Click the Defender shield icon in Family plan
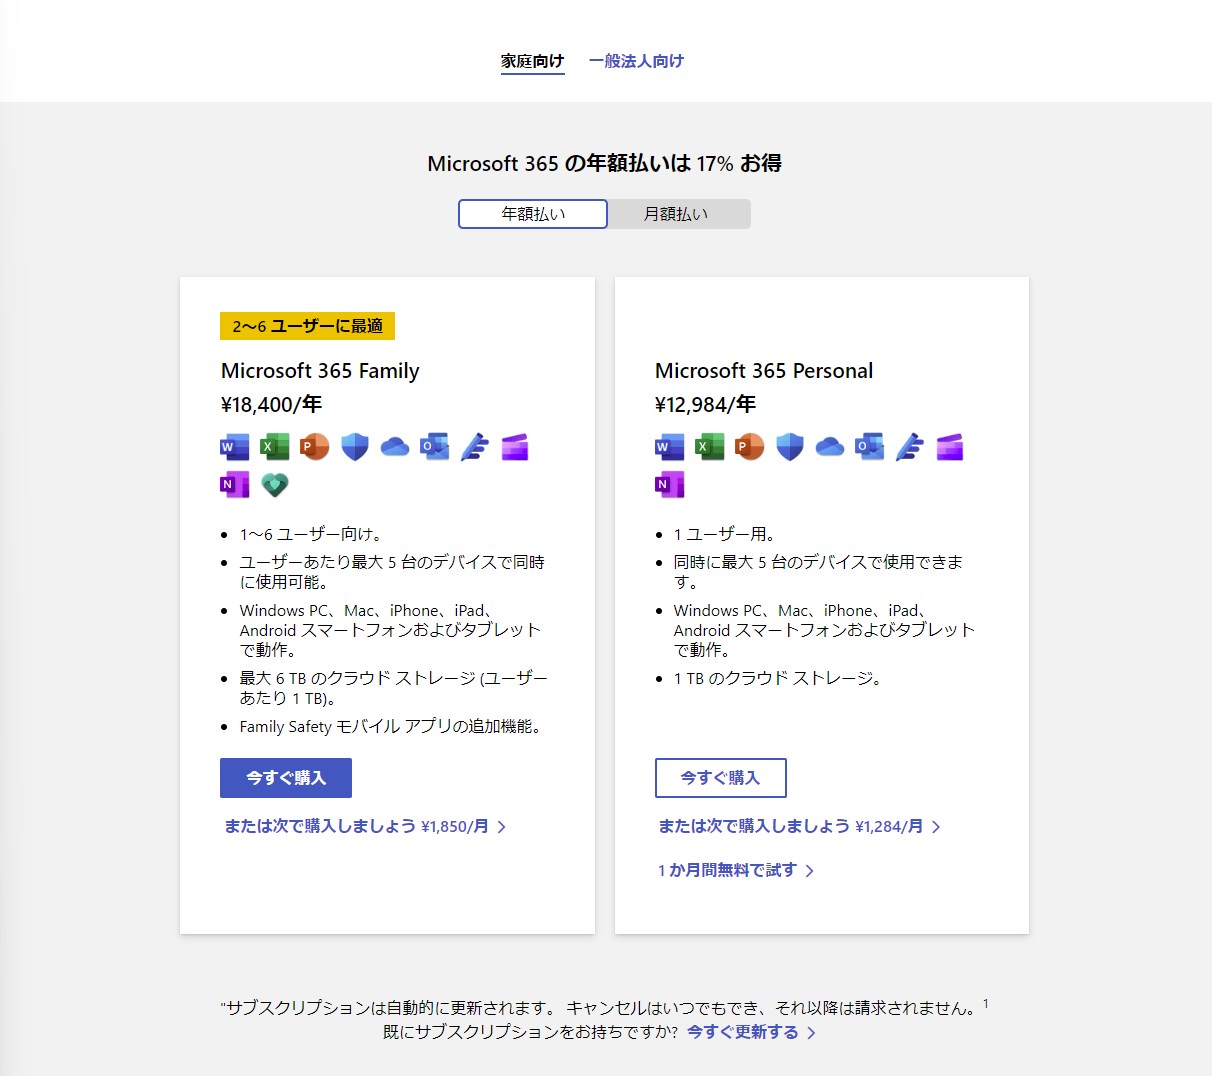Screen dimensions: 1212x1076 [x=355, y=447]
